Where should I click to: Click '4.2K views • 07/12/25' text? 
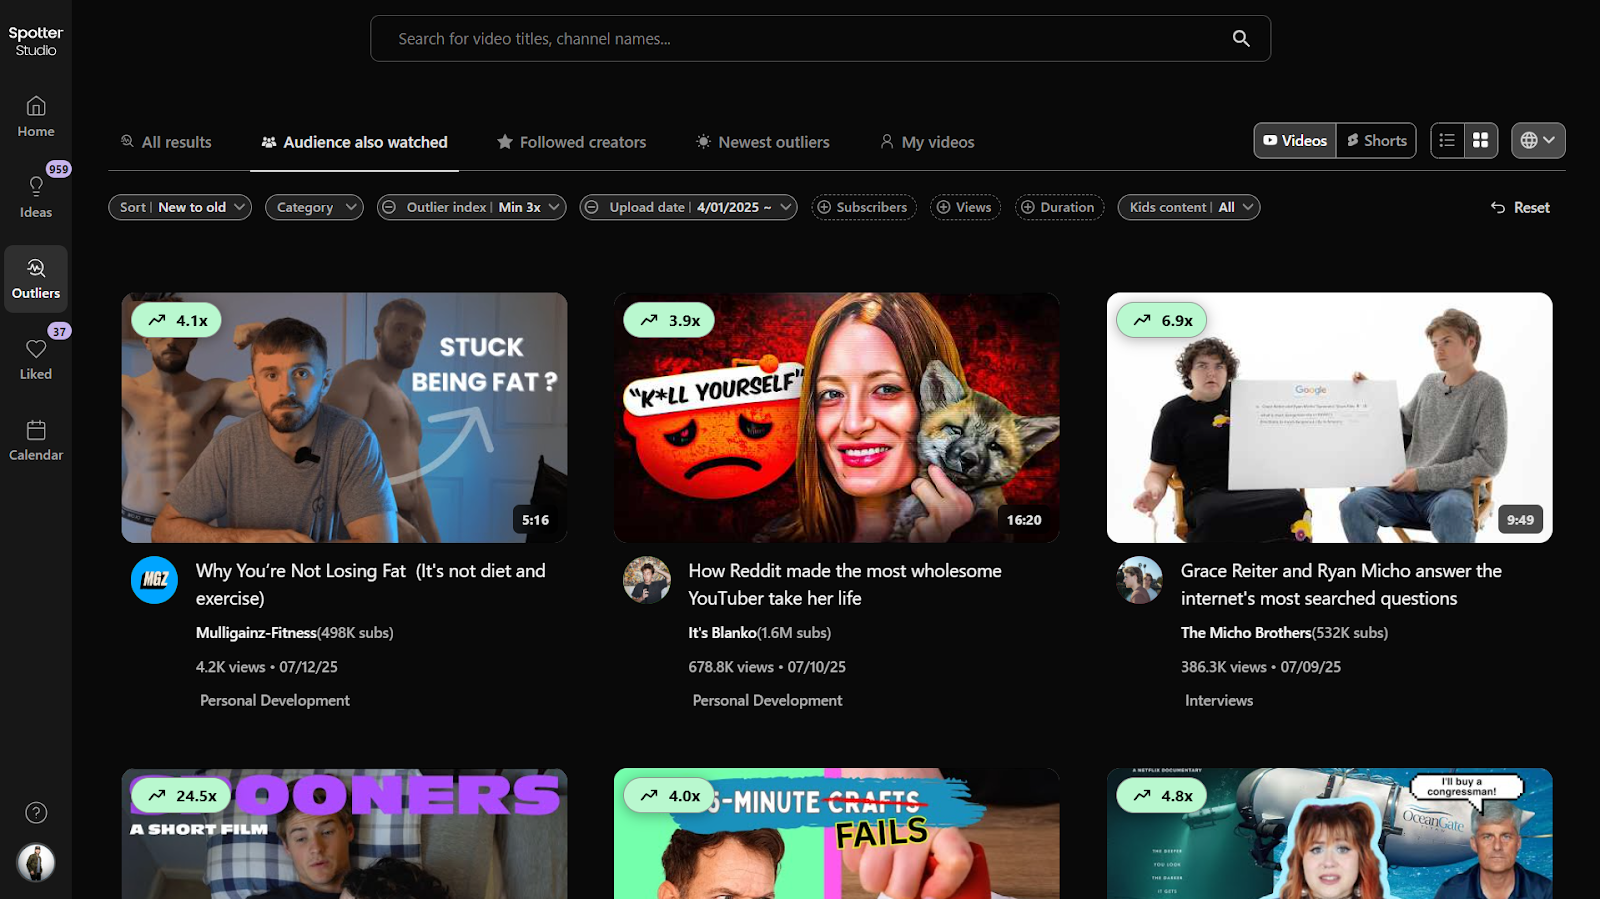(x=267, y=666)
